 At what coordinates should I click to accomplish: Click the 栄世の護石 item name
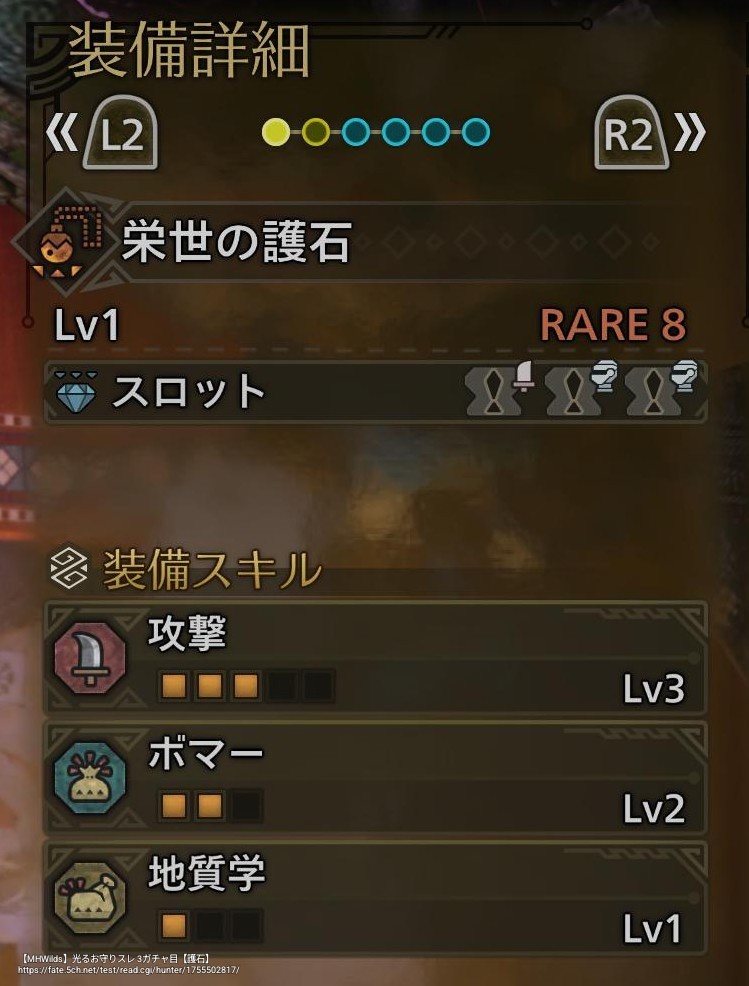[236, 241]
